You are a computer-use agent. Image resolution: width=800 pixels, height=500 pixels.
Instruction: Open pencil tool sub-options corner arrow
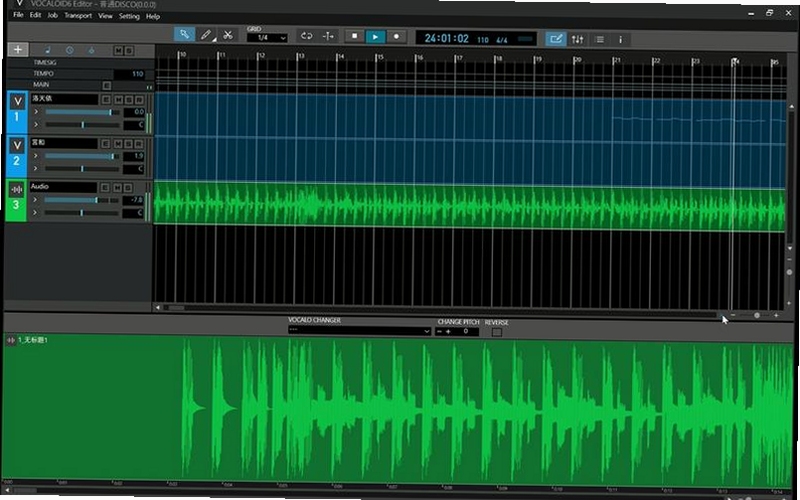pyautogui.click(x=214, y=40)
